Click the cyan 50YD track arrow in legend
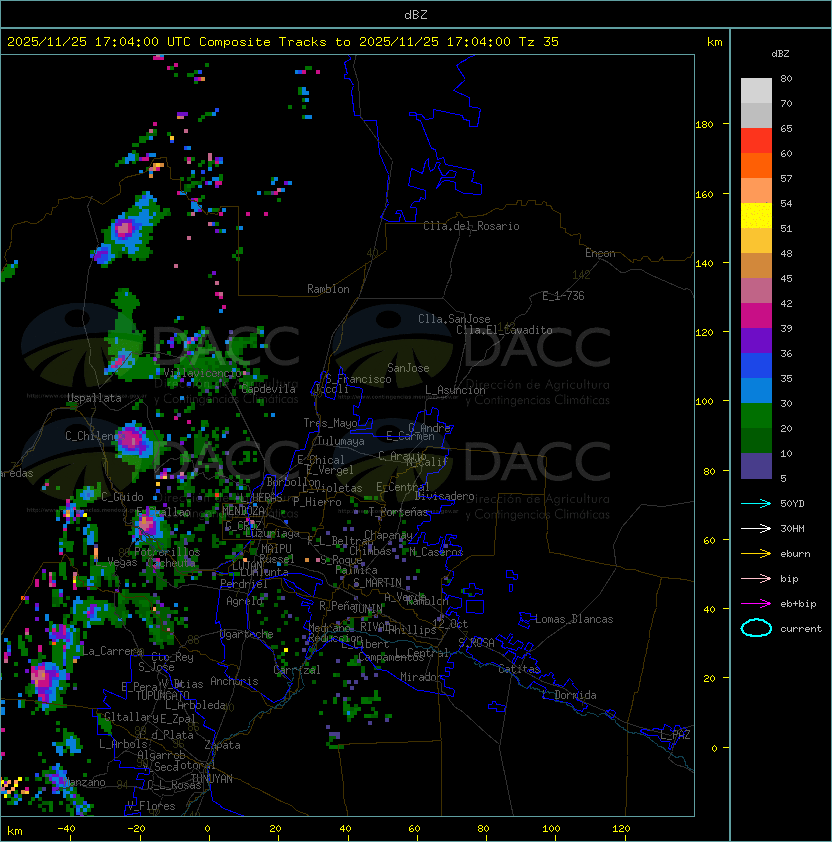Viewport: 832px width, 842px height. [756, 504]
